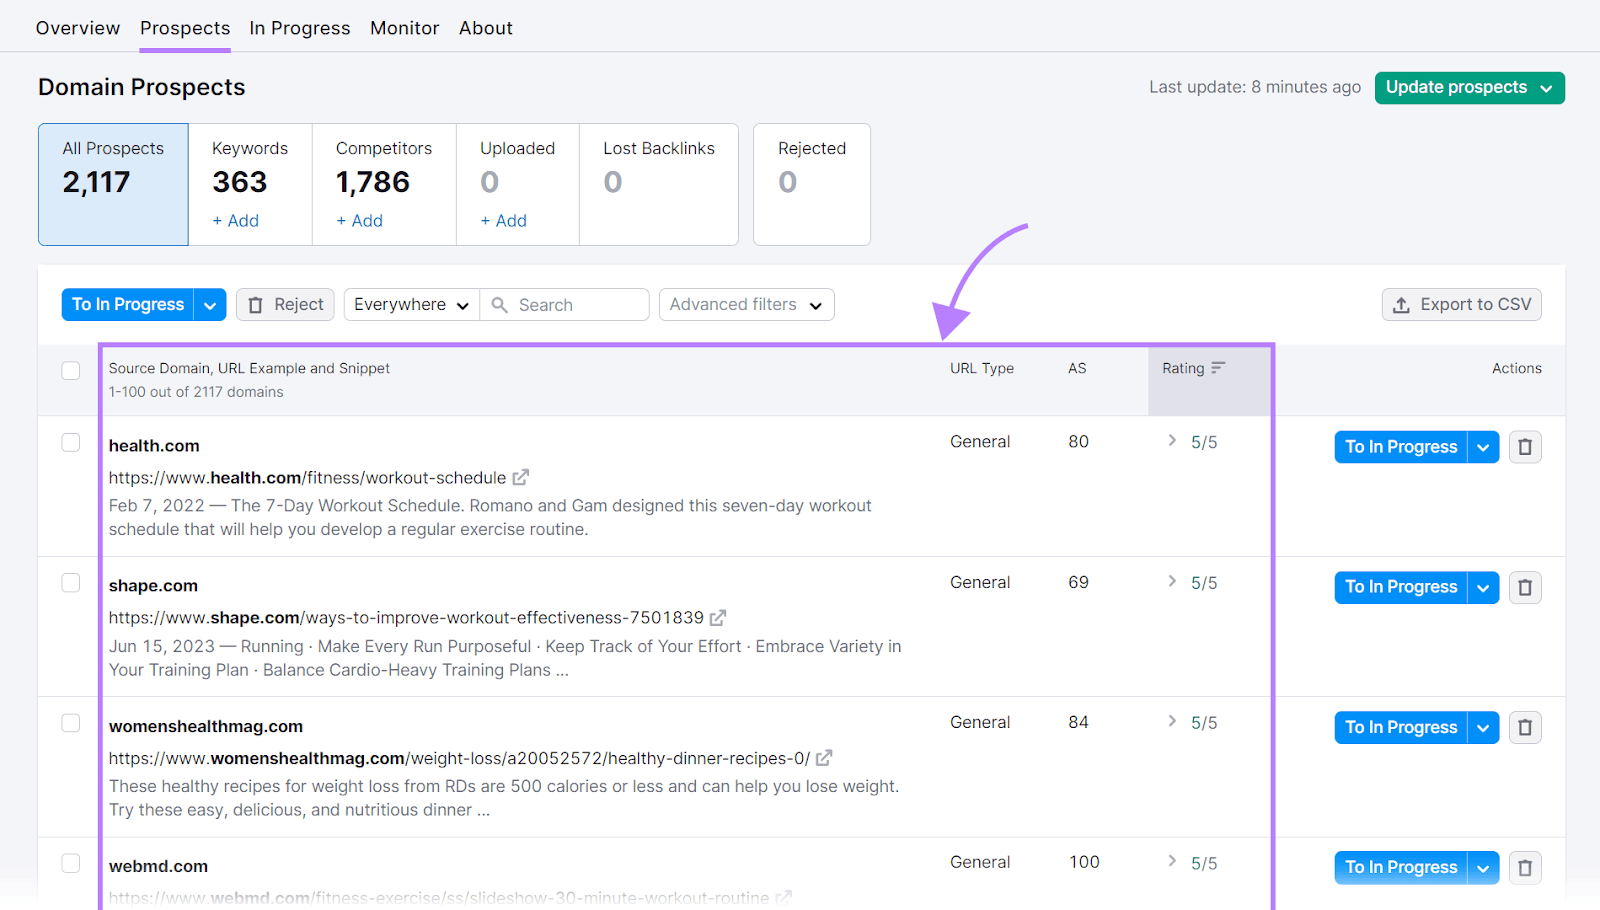Viewport: 1600px width, 910px height.
Task: Open the Everywhere filter dropdown
Action: tap(410, 304)
